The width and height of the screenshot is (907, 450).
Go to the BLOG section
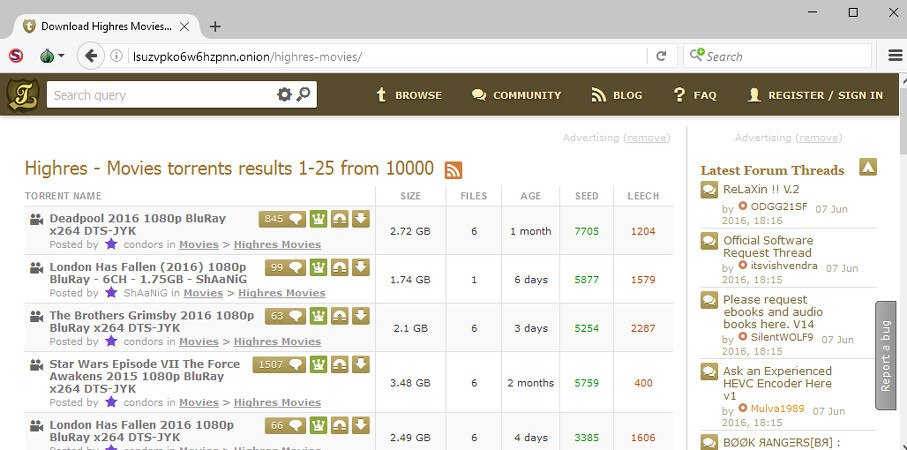[x=617, y=95]
